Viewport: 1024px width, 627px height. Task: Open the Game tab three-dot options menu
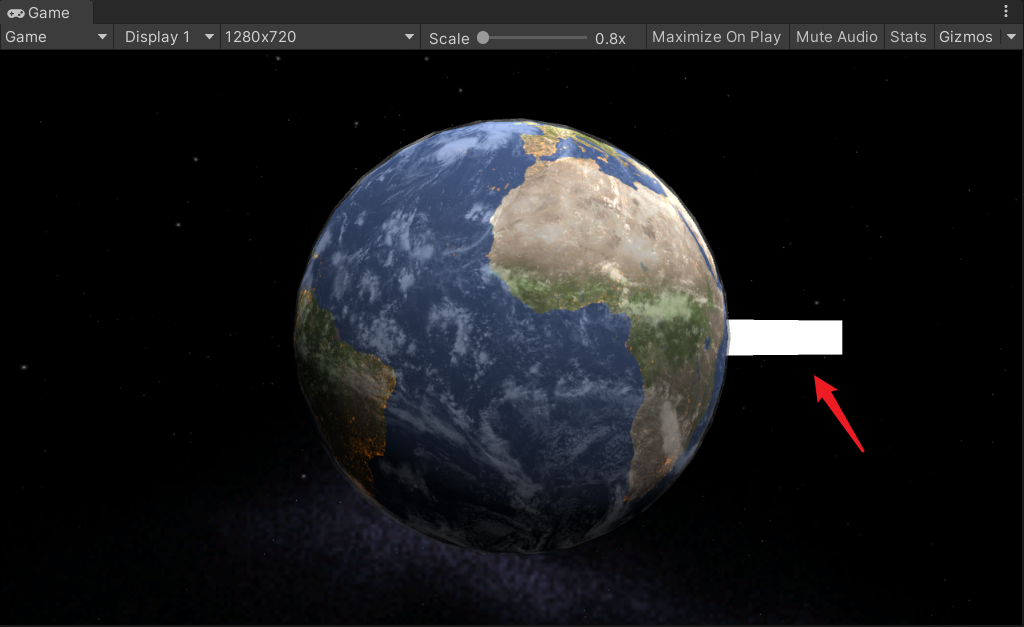pyautogui.click(x=1006, y=11)
